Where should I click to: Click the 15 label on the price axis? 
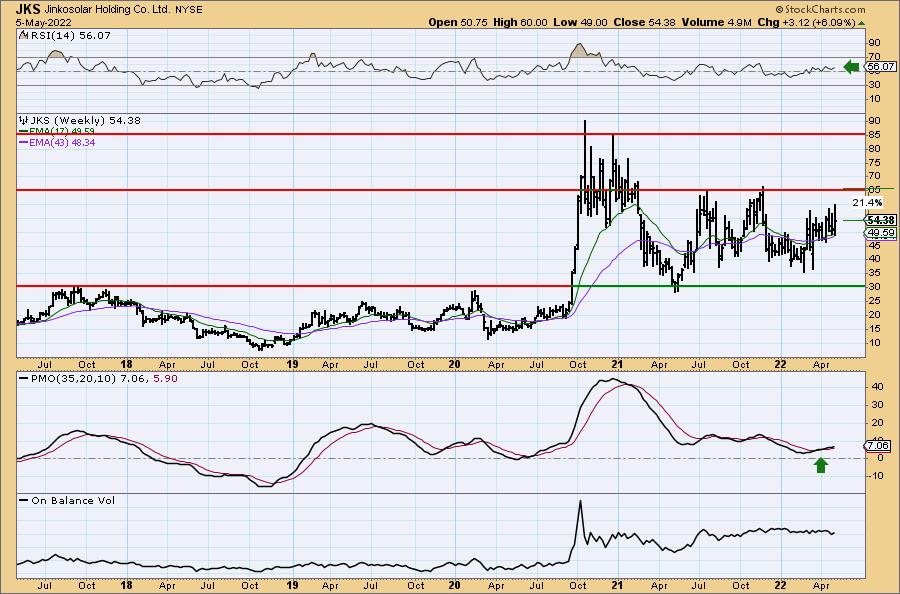pos(875,329)
